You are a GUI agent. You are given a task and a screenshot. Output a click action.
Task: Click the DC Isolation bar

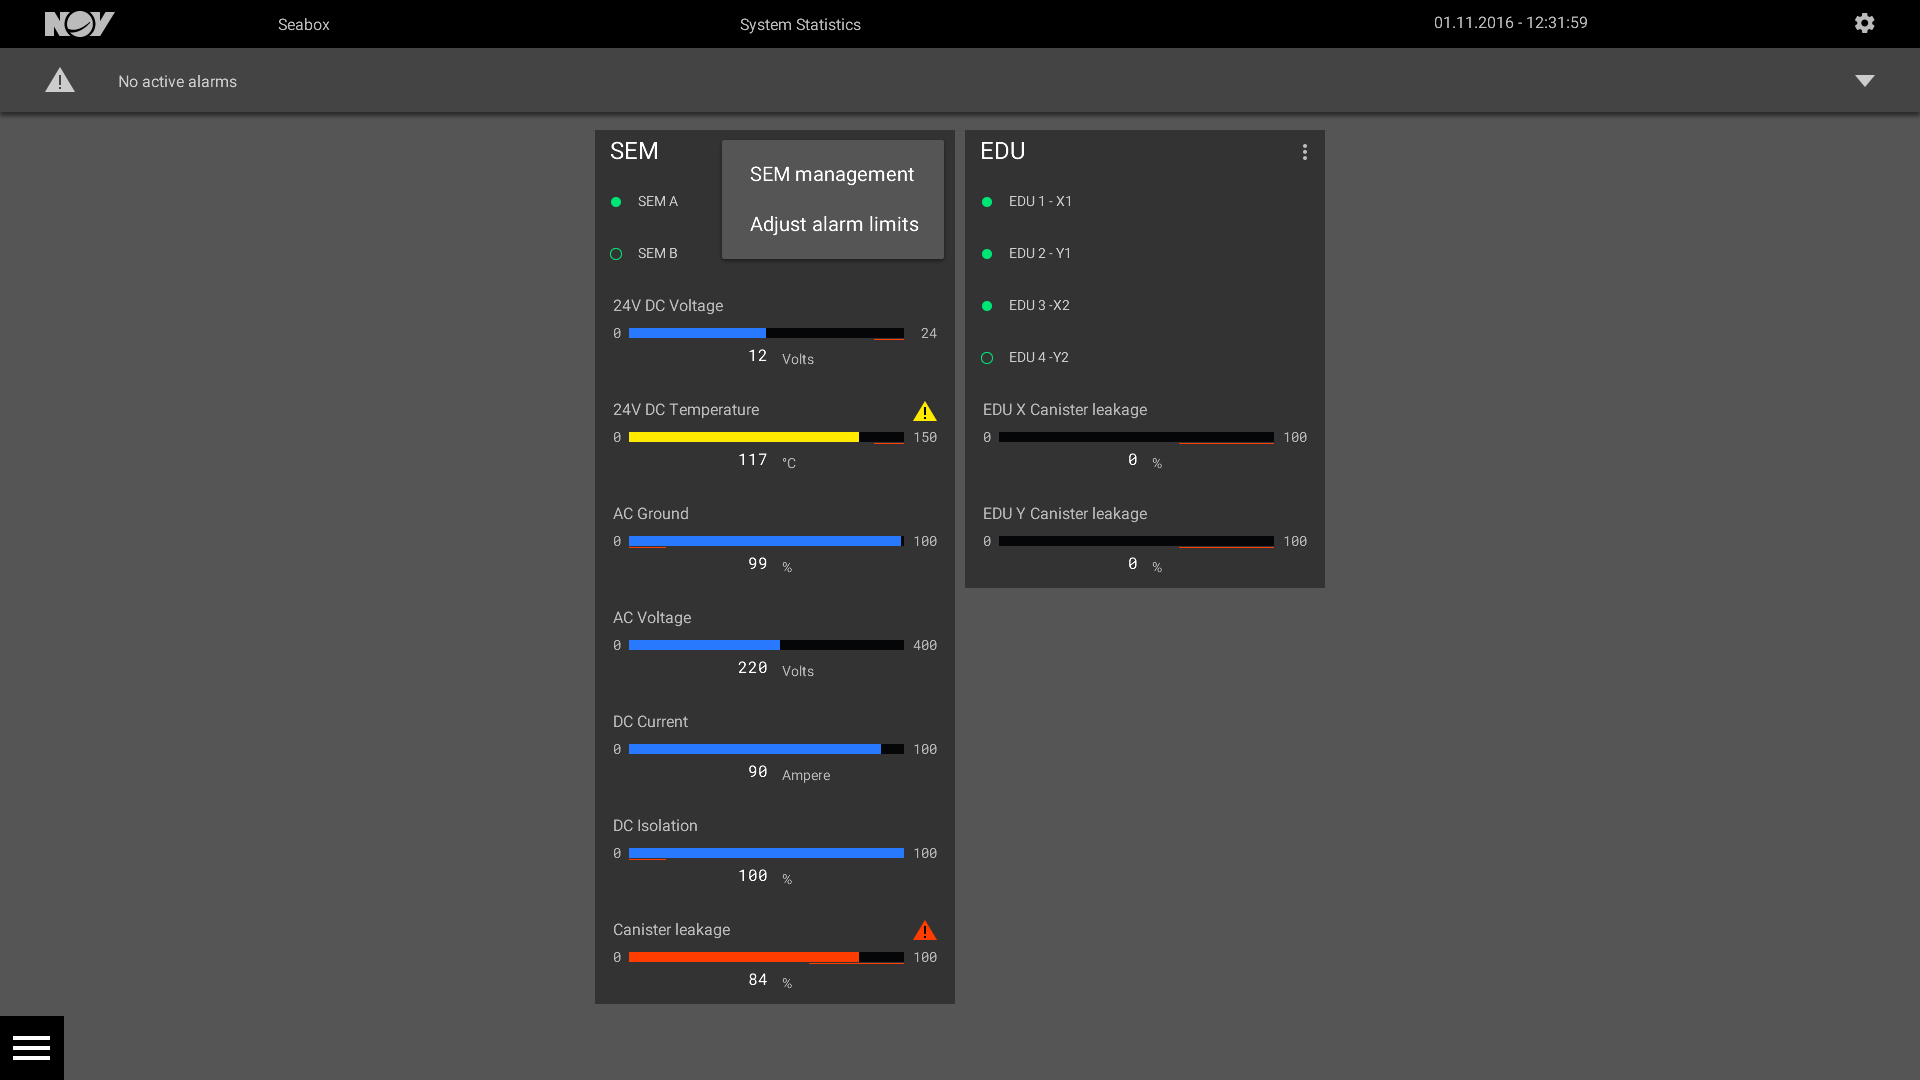point(766,853)
